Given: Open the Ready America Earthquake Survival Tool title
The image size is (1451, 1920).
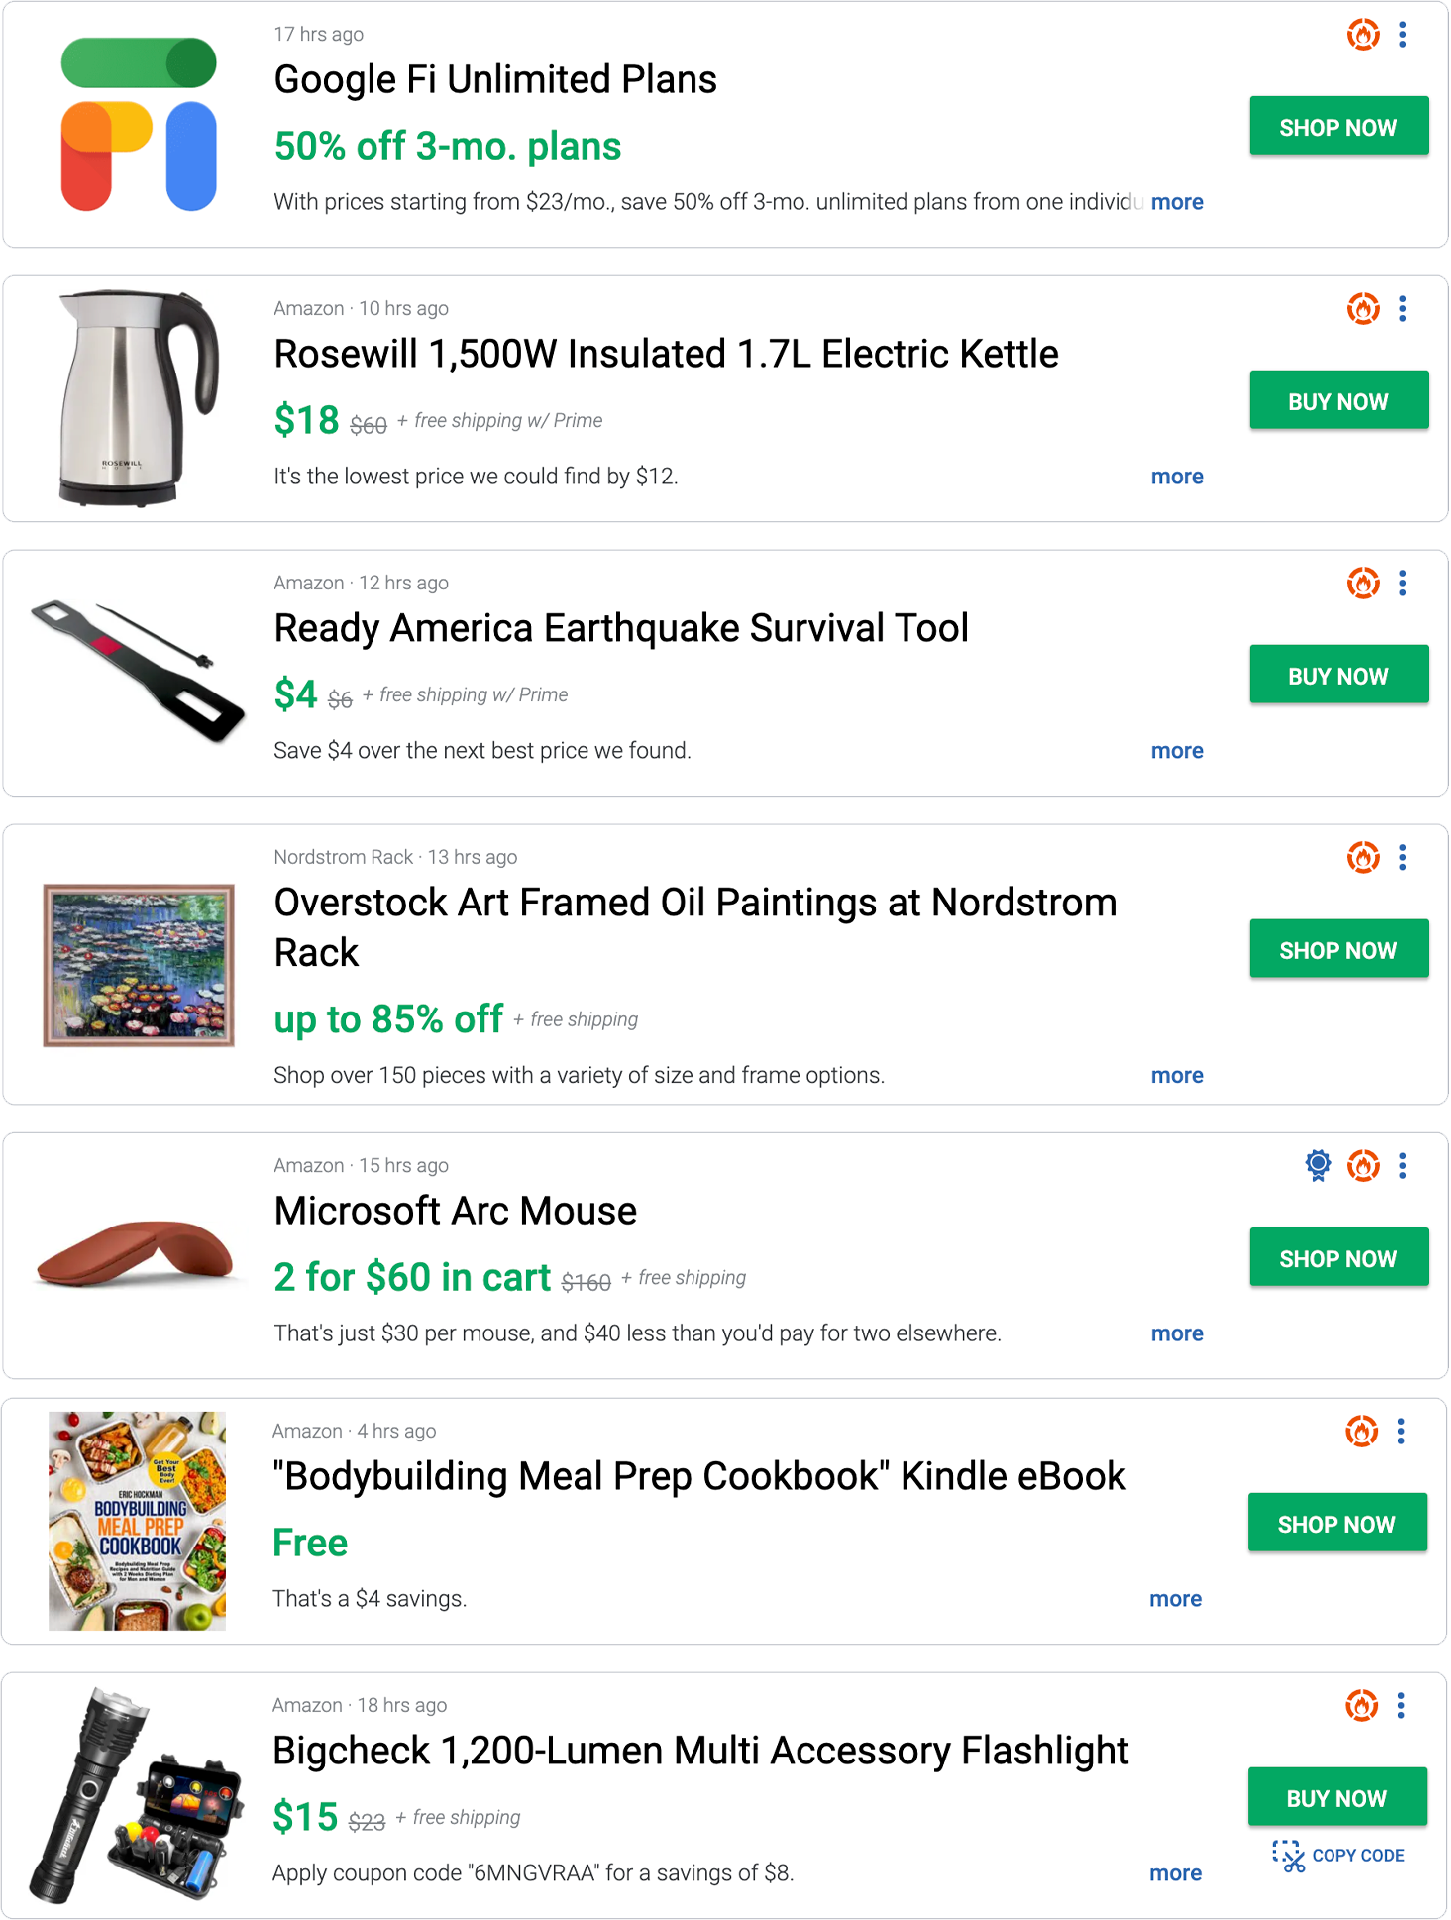Looking at the screenshot, I should point(621,628).
